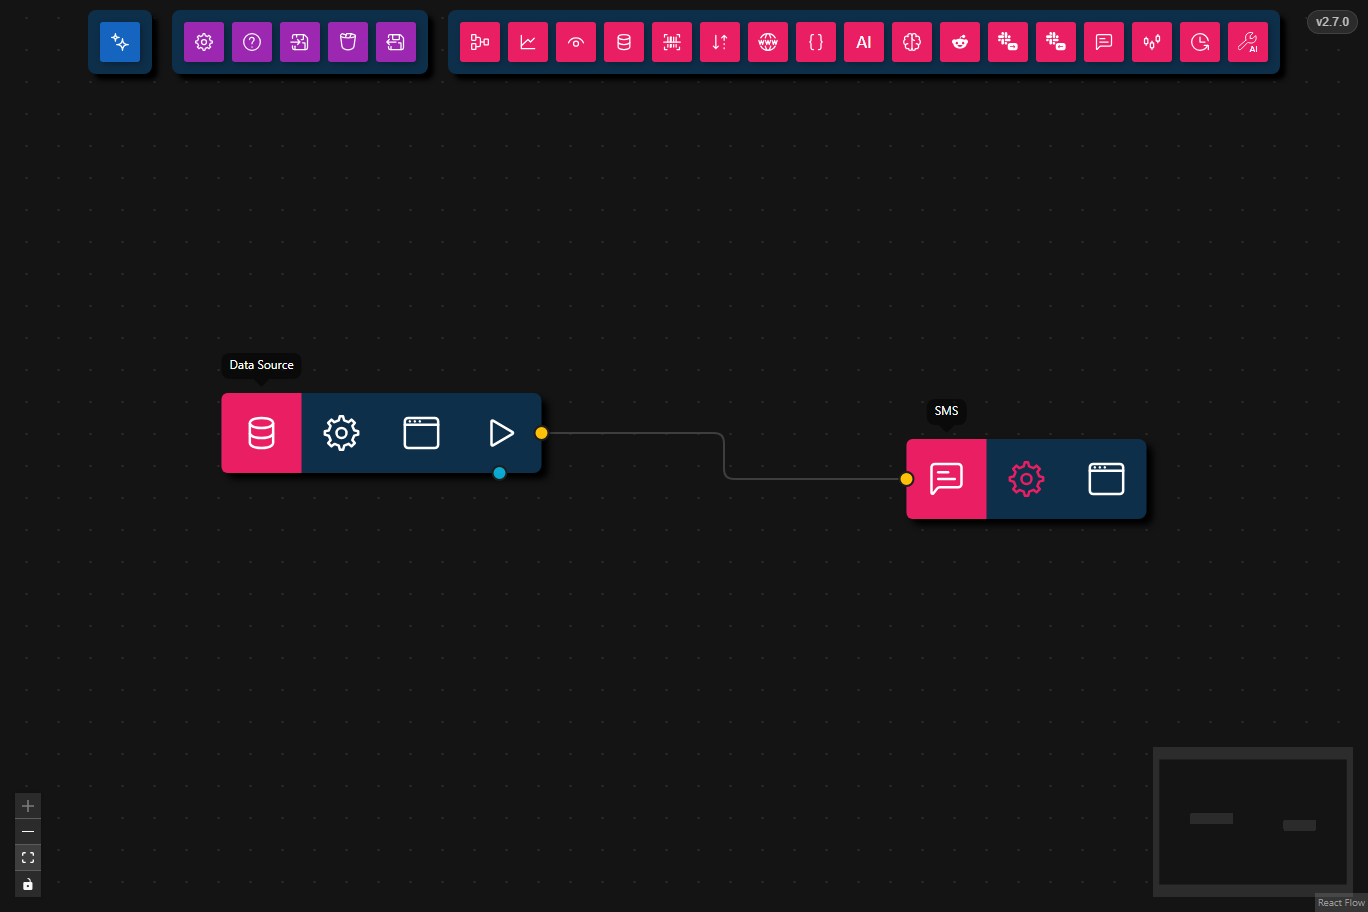1368x912 pixels.
Task: Fit view using the fullscreen brackets control
Action: (x=28, y=858)
